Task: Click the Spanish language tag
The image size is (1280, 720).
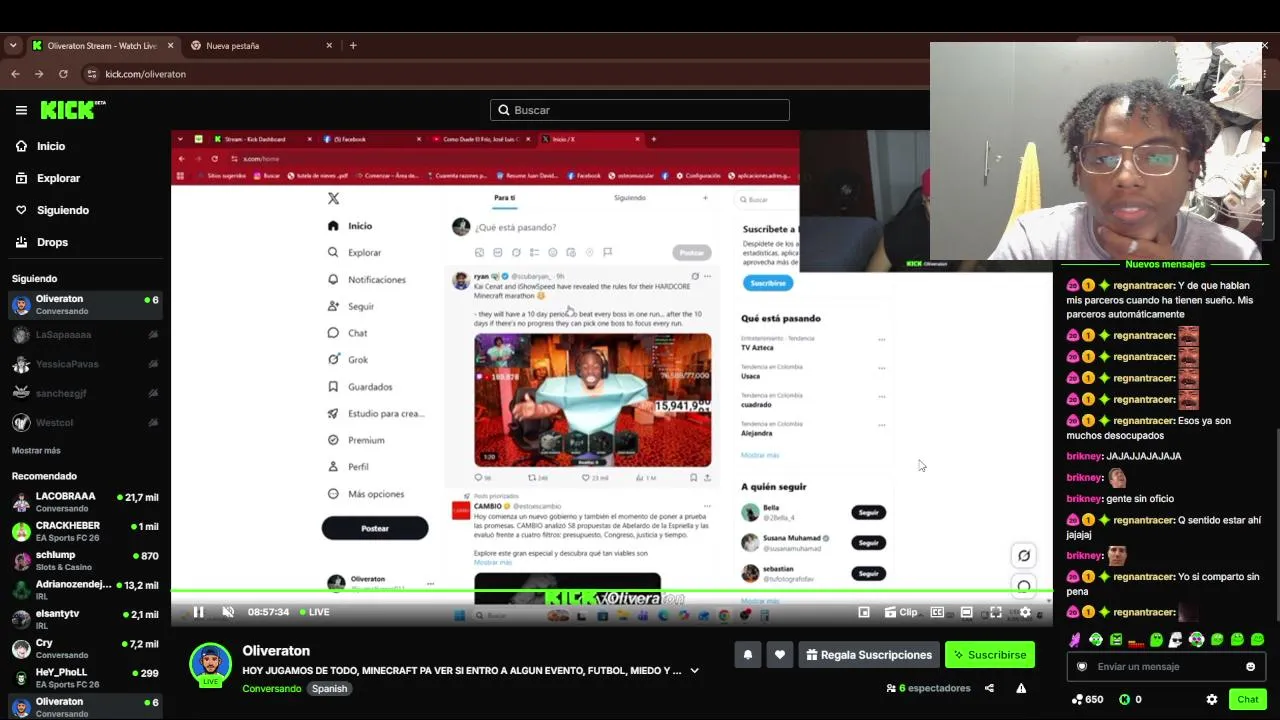Action: point(329,688)
